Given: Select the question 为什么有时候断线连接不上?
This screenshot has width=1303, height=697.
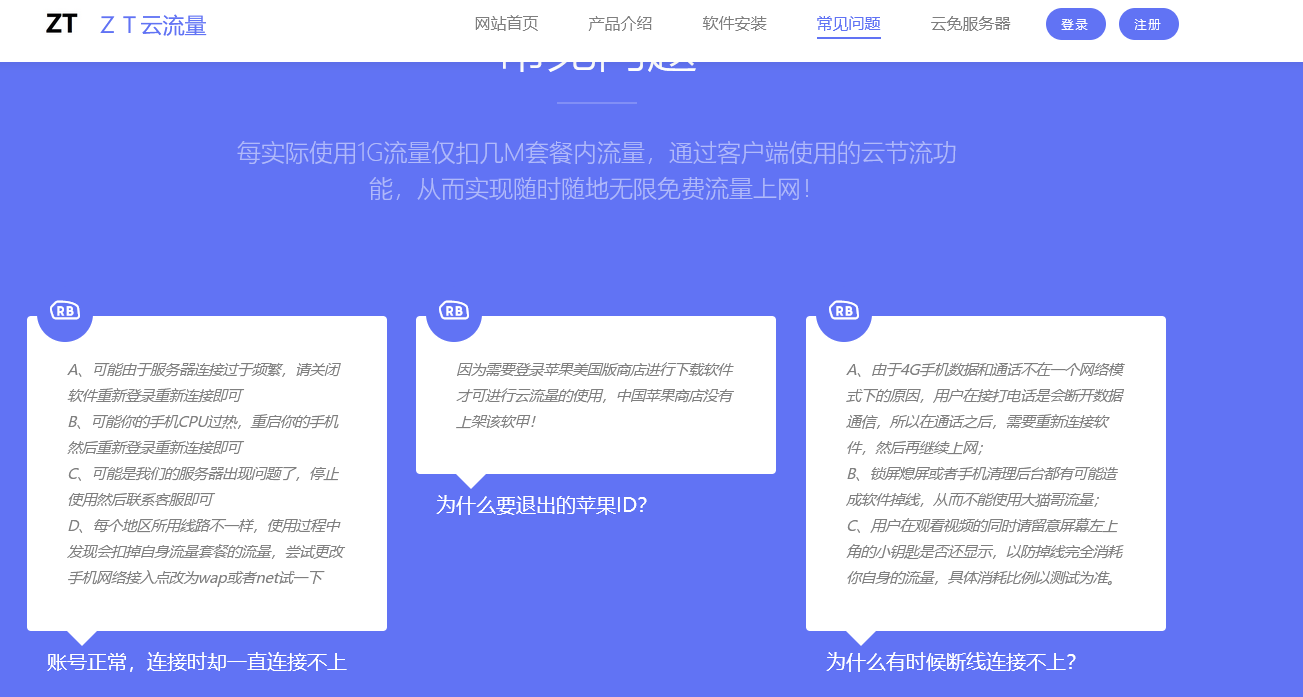Looking at the screenshot, I should pos(950,662).
